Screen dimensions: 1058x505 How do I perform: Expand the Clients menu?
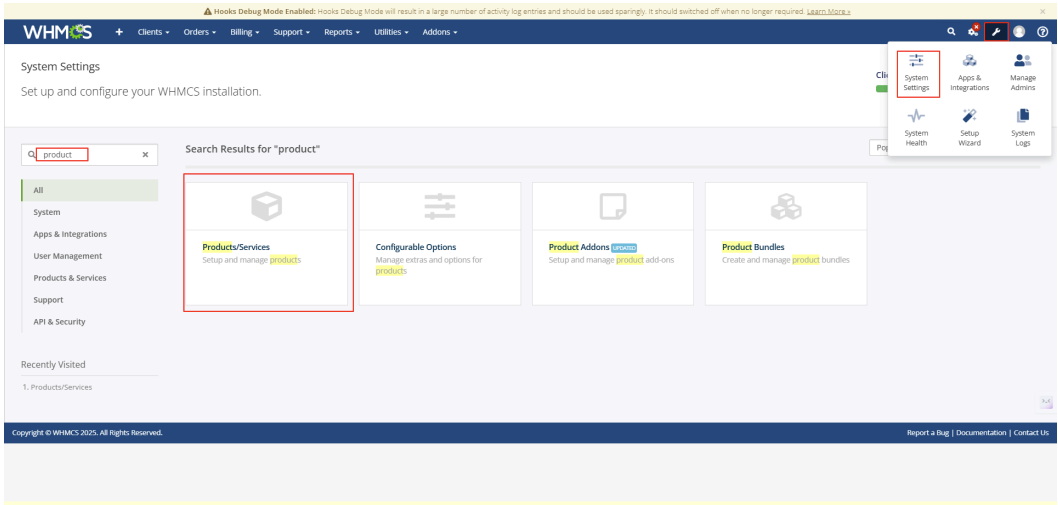coord(153,32)
